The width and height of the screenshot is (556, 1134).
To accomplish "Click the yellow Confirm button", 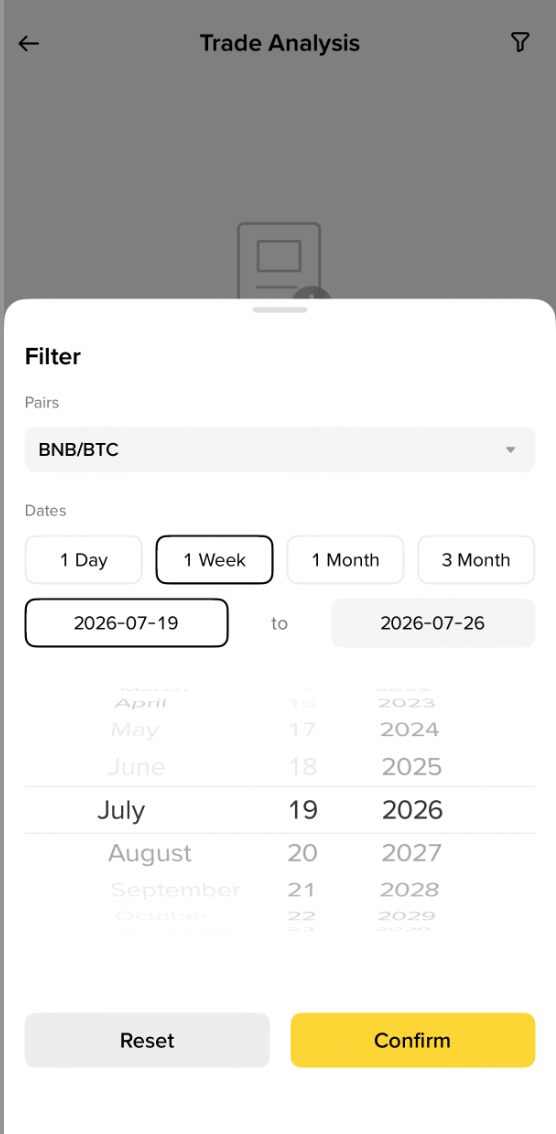I will coord(413,1040).
